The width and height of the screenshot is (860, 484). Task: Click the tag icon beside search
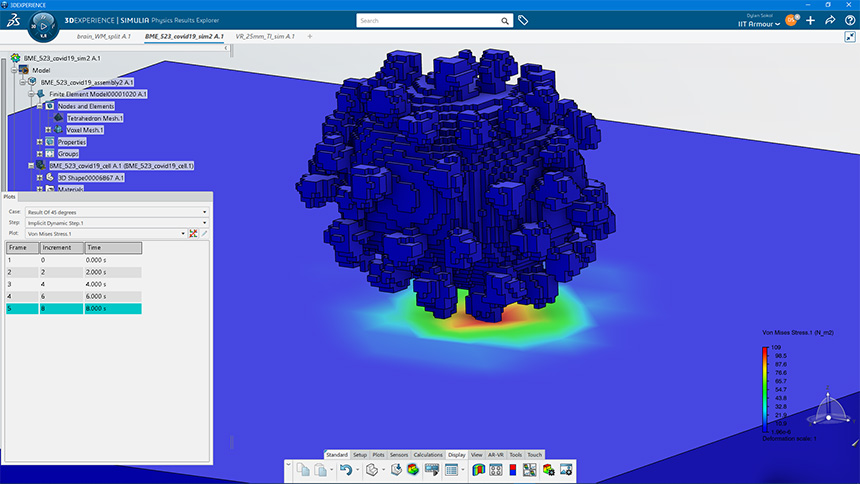click(523, 20)
